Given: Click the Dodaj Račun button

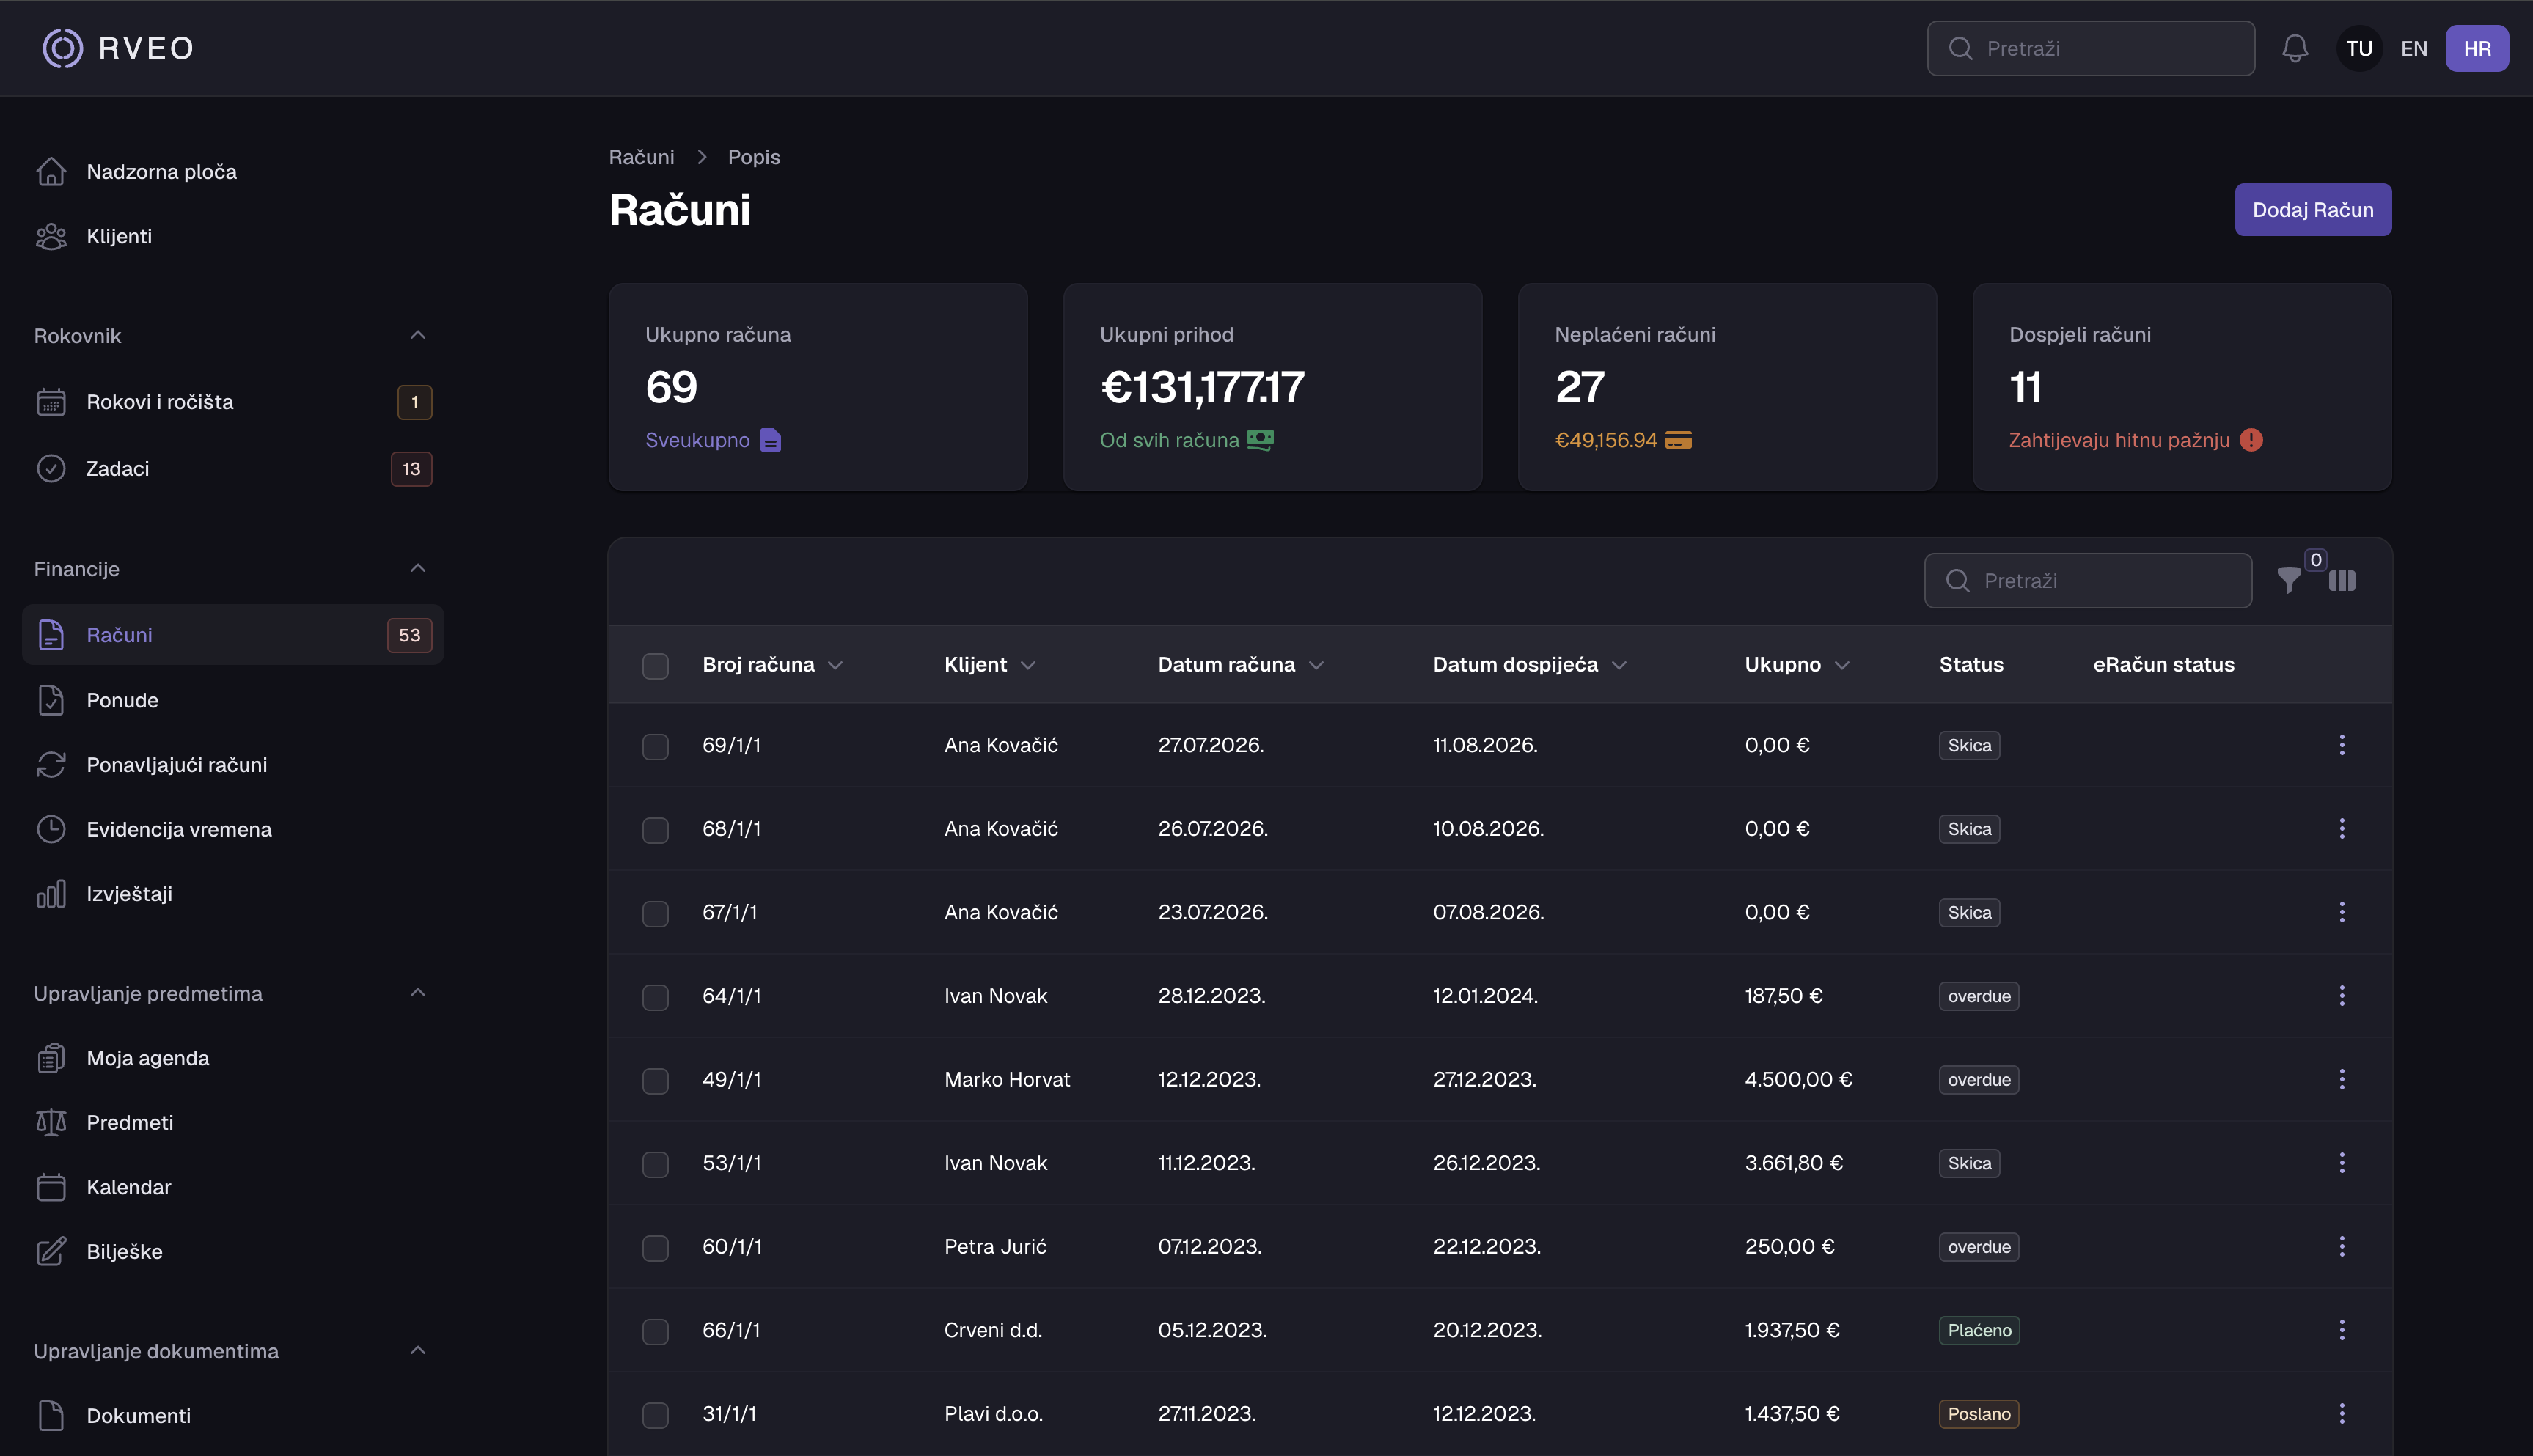Looking at the screenshot, I should 2312,210.
